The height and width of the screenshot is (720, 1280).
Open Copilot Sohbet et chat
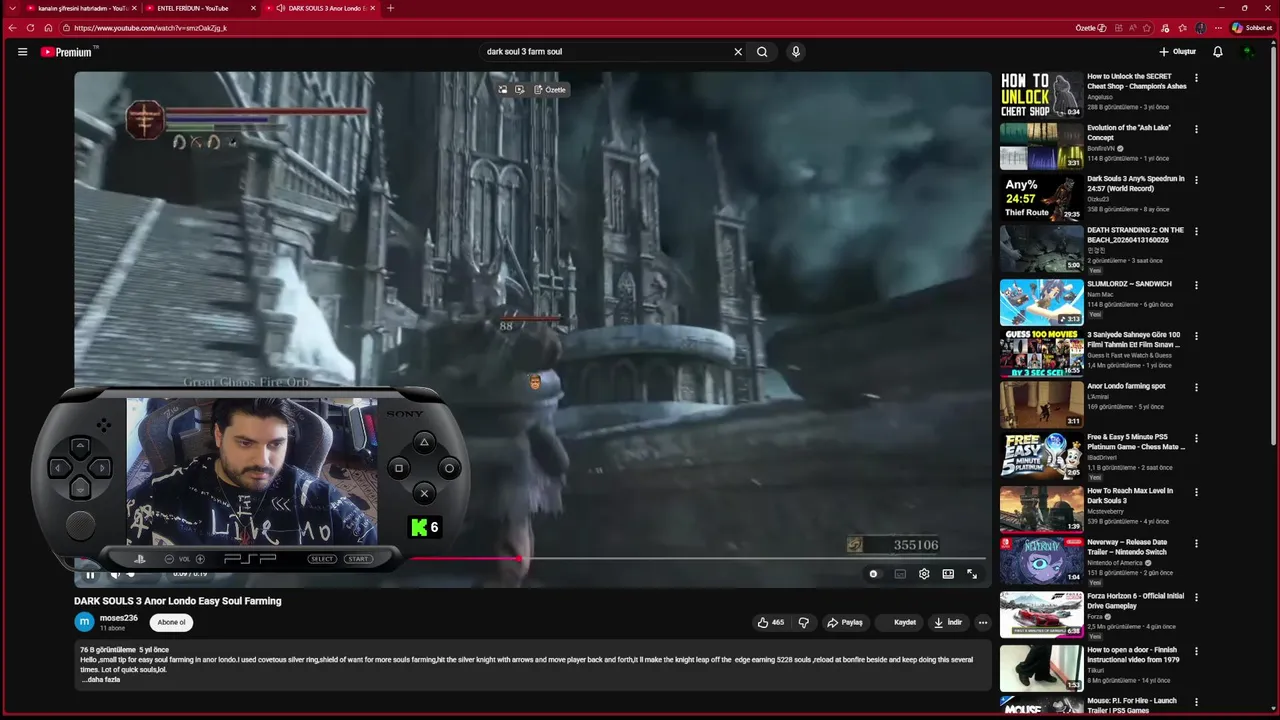[x=1251, y=28]
